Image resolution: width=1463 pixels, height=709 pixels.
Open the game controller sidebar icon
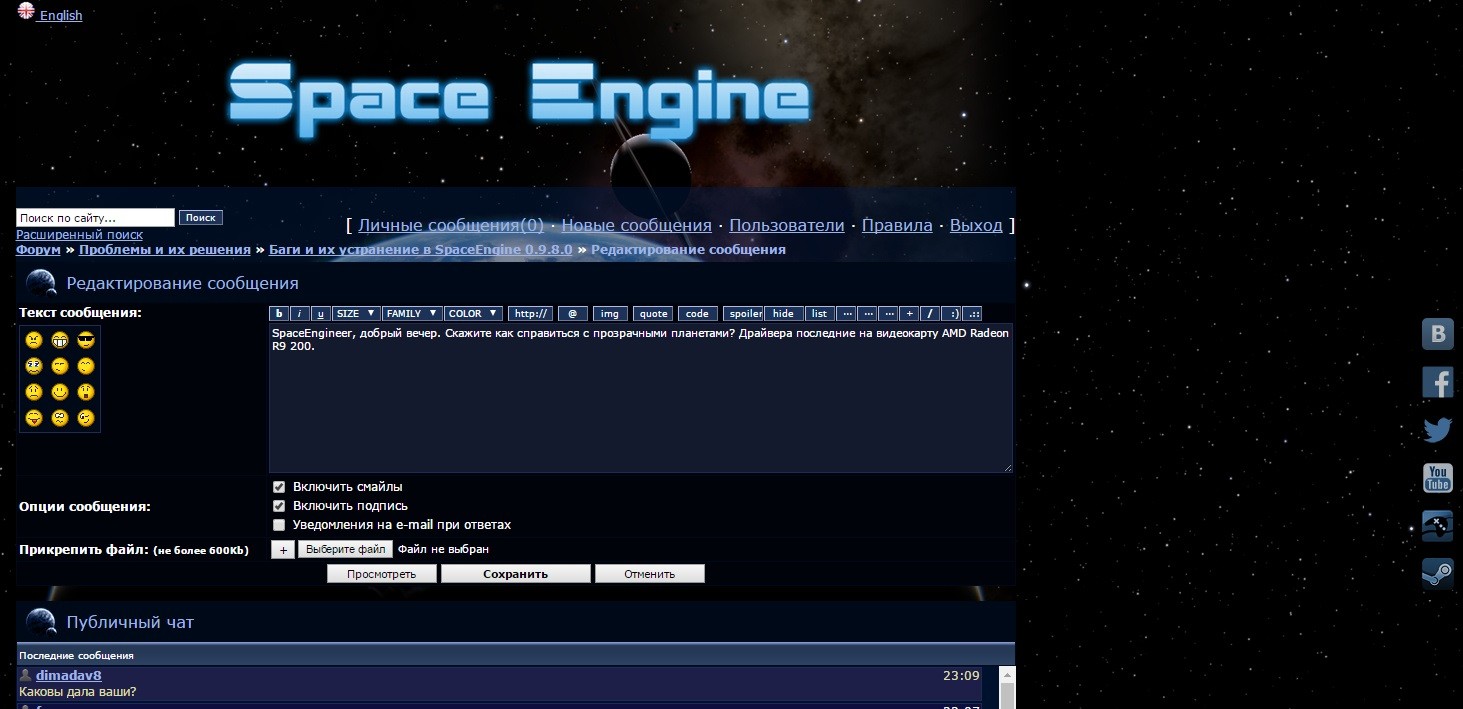(1438, 526)
